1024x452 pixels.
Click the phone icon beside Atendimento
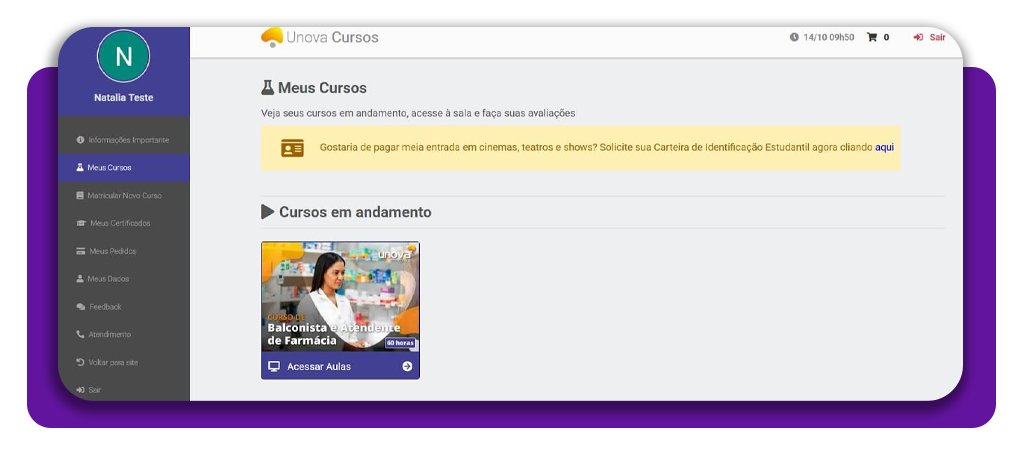coord(80,334)
